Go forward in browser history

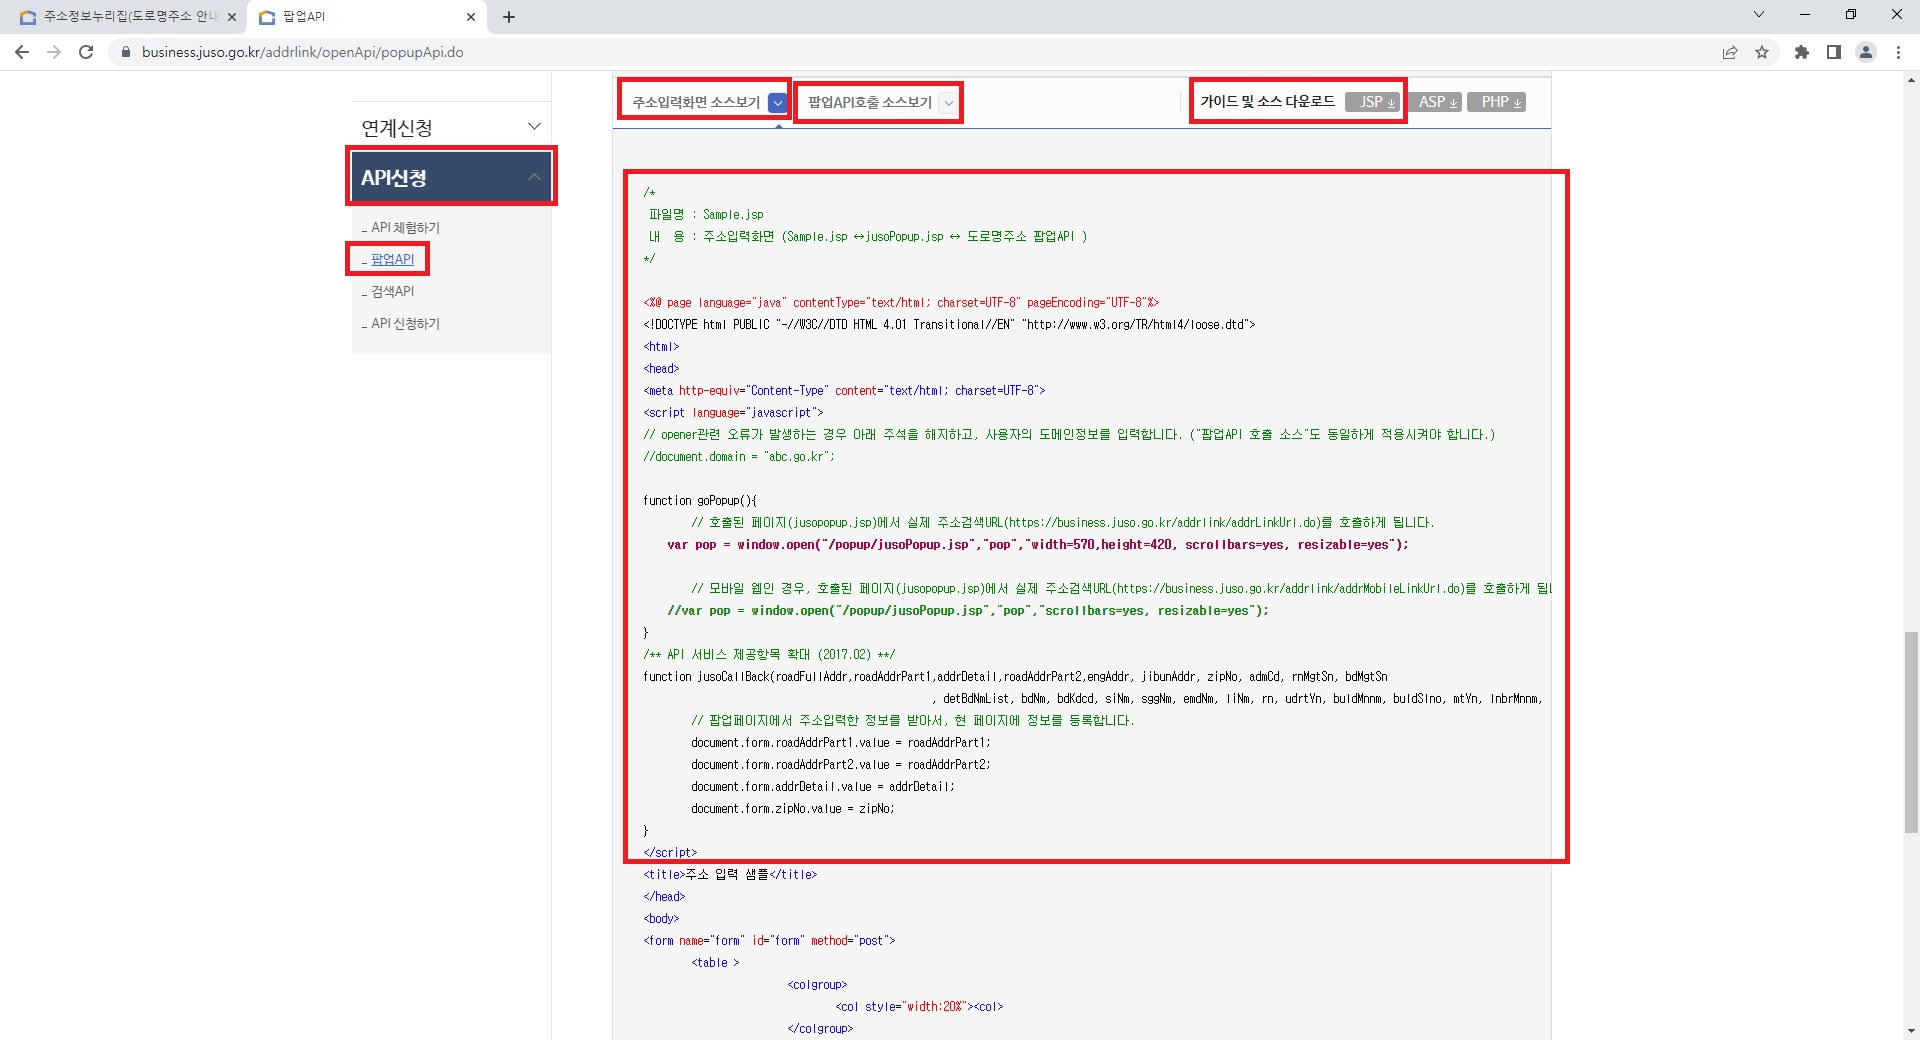[x=54, y=52]
